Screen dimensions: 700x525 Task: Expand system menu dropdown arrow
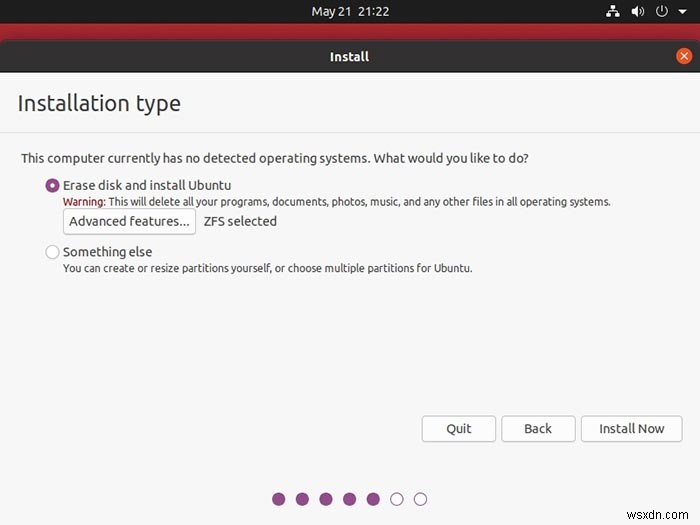tap(683, 12)
